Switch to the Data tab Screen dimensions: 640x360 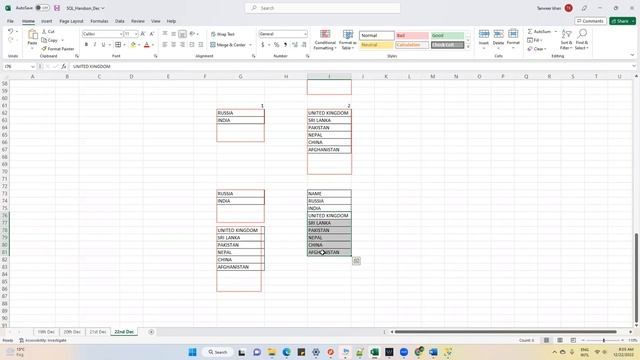pos(120,21)
